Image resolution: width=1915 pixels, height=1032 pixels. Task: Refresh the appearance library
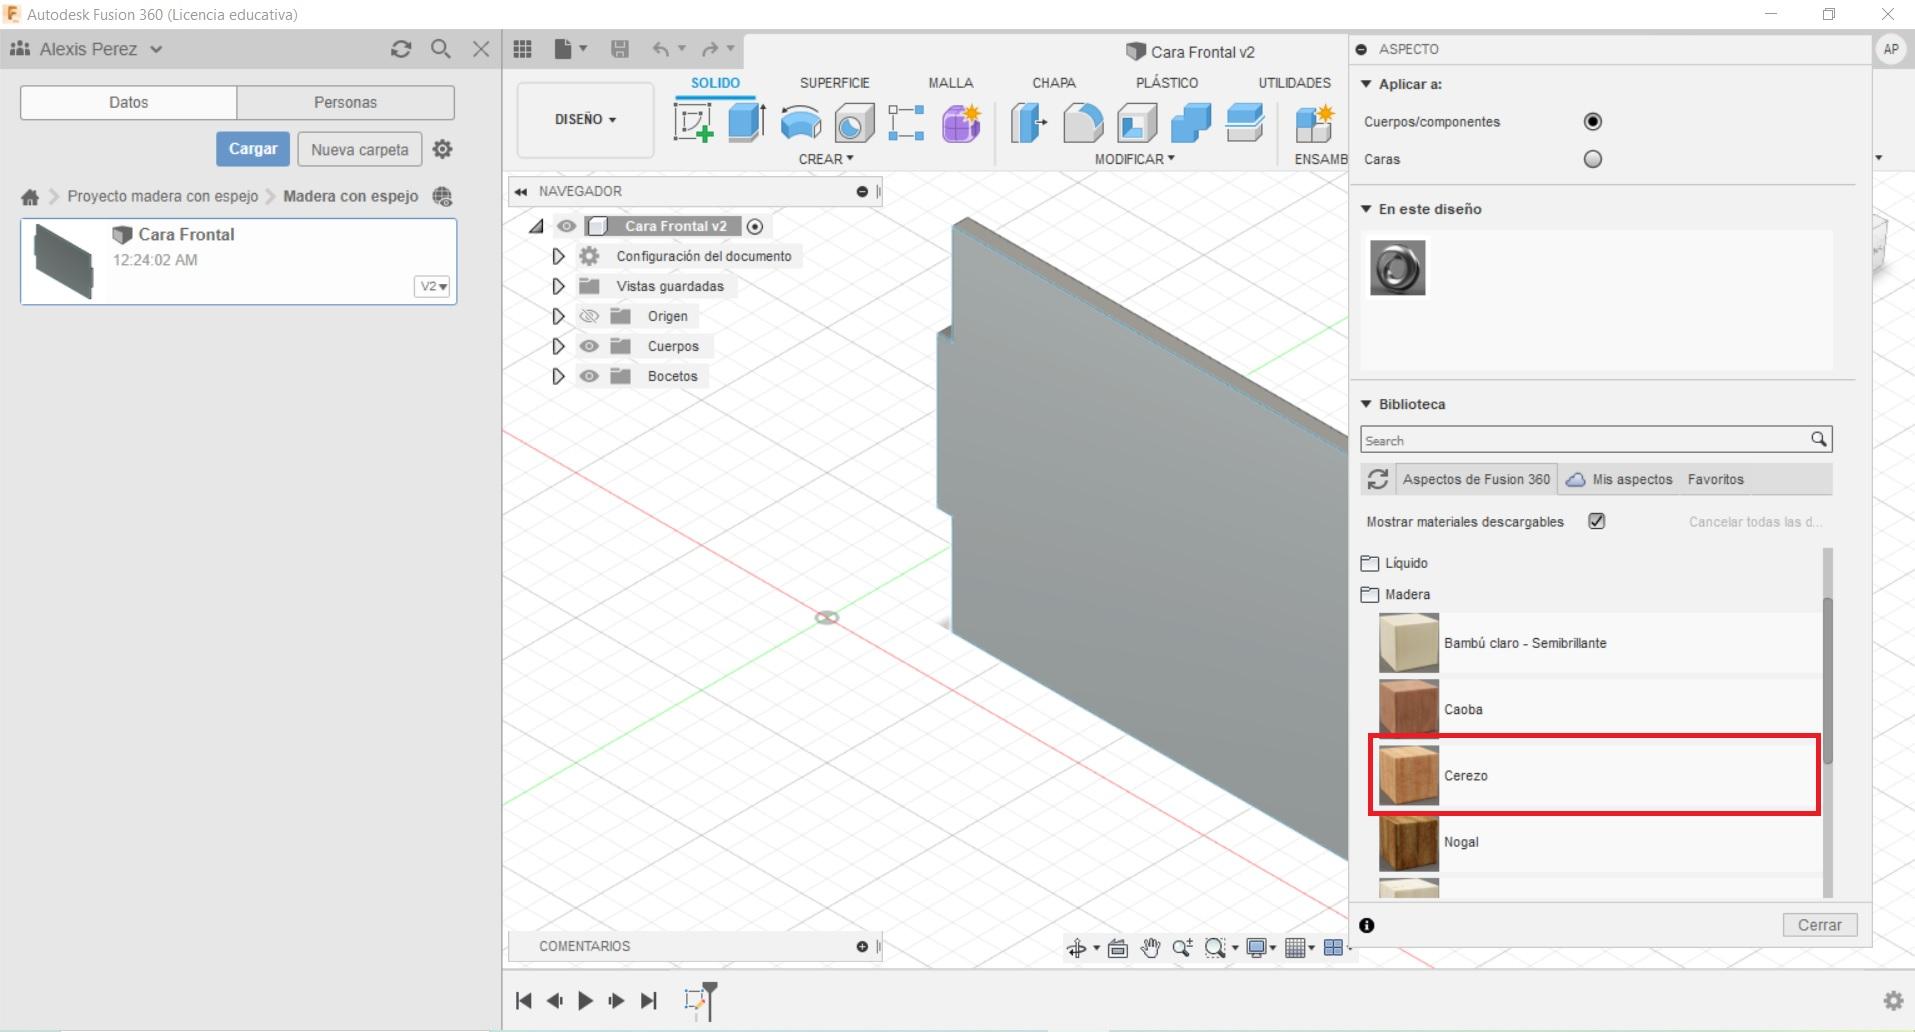click(1377, 479)
